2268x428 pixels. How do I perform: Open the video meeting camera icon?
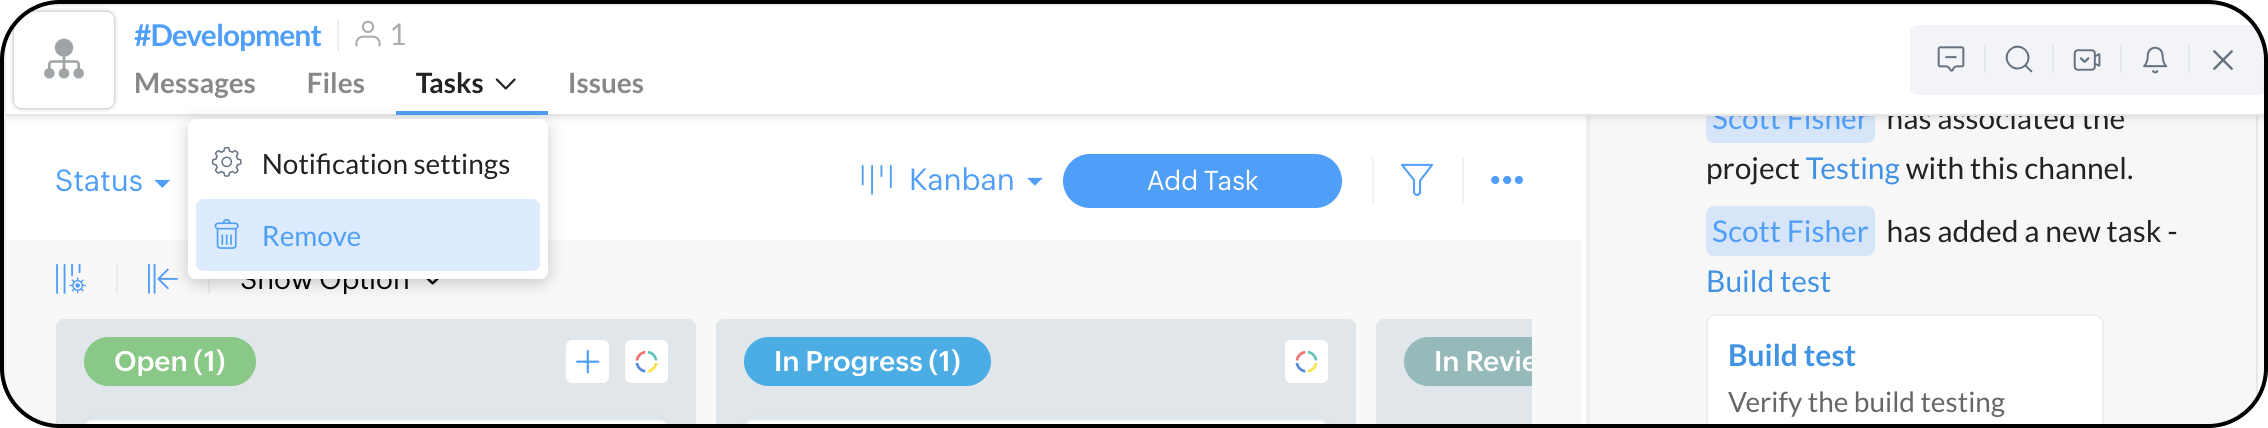[2086, 60]
